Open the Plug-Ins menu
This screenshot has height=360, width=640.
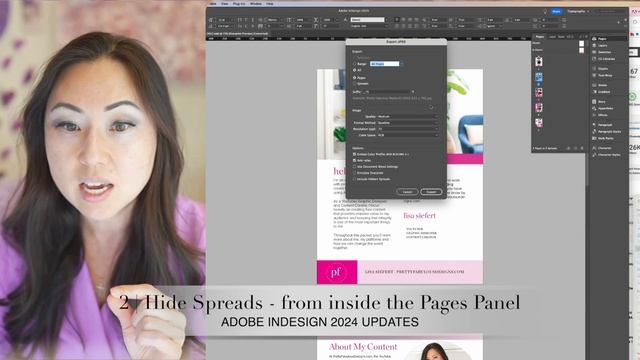[x=239, y=4]
